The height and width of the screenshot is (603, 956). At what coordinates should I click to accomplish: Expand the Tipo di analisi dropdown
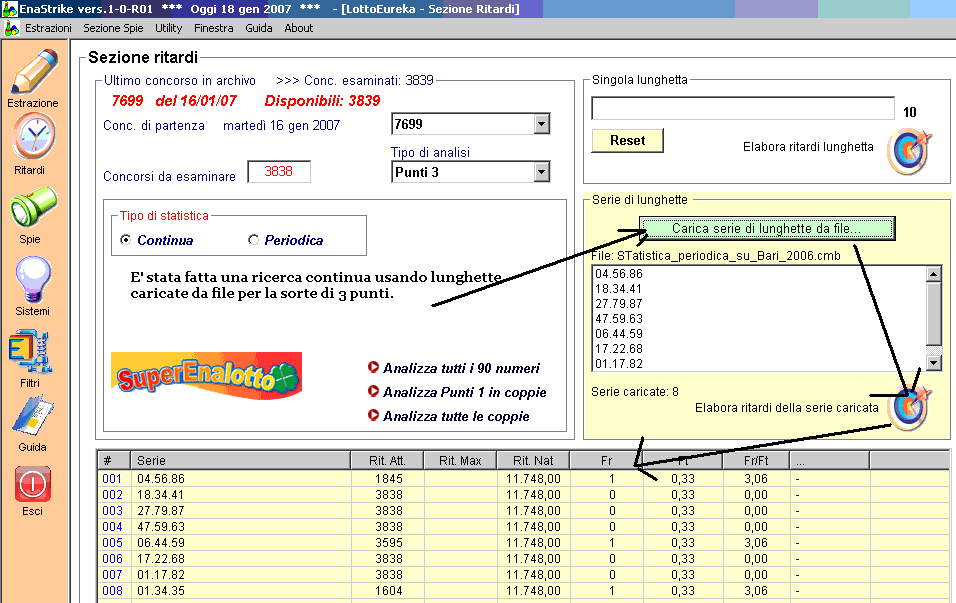coord(541,172)
